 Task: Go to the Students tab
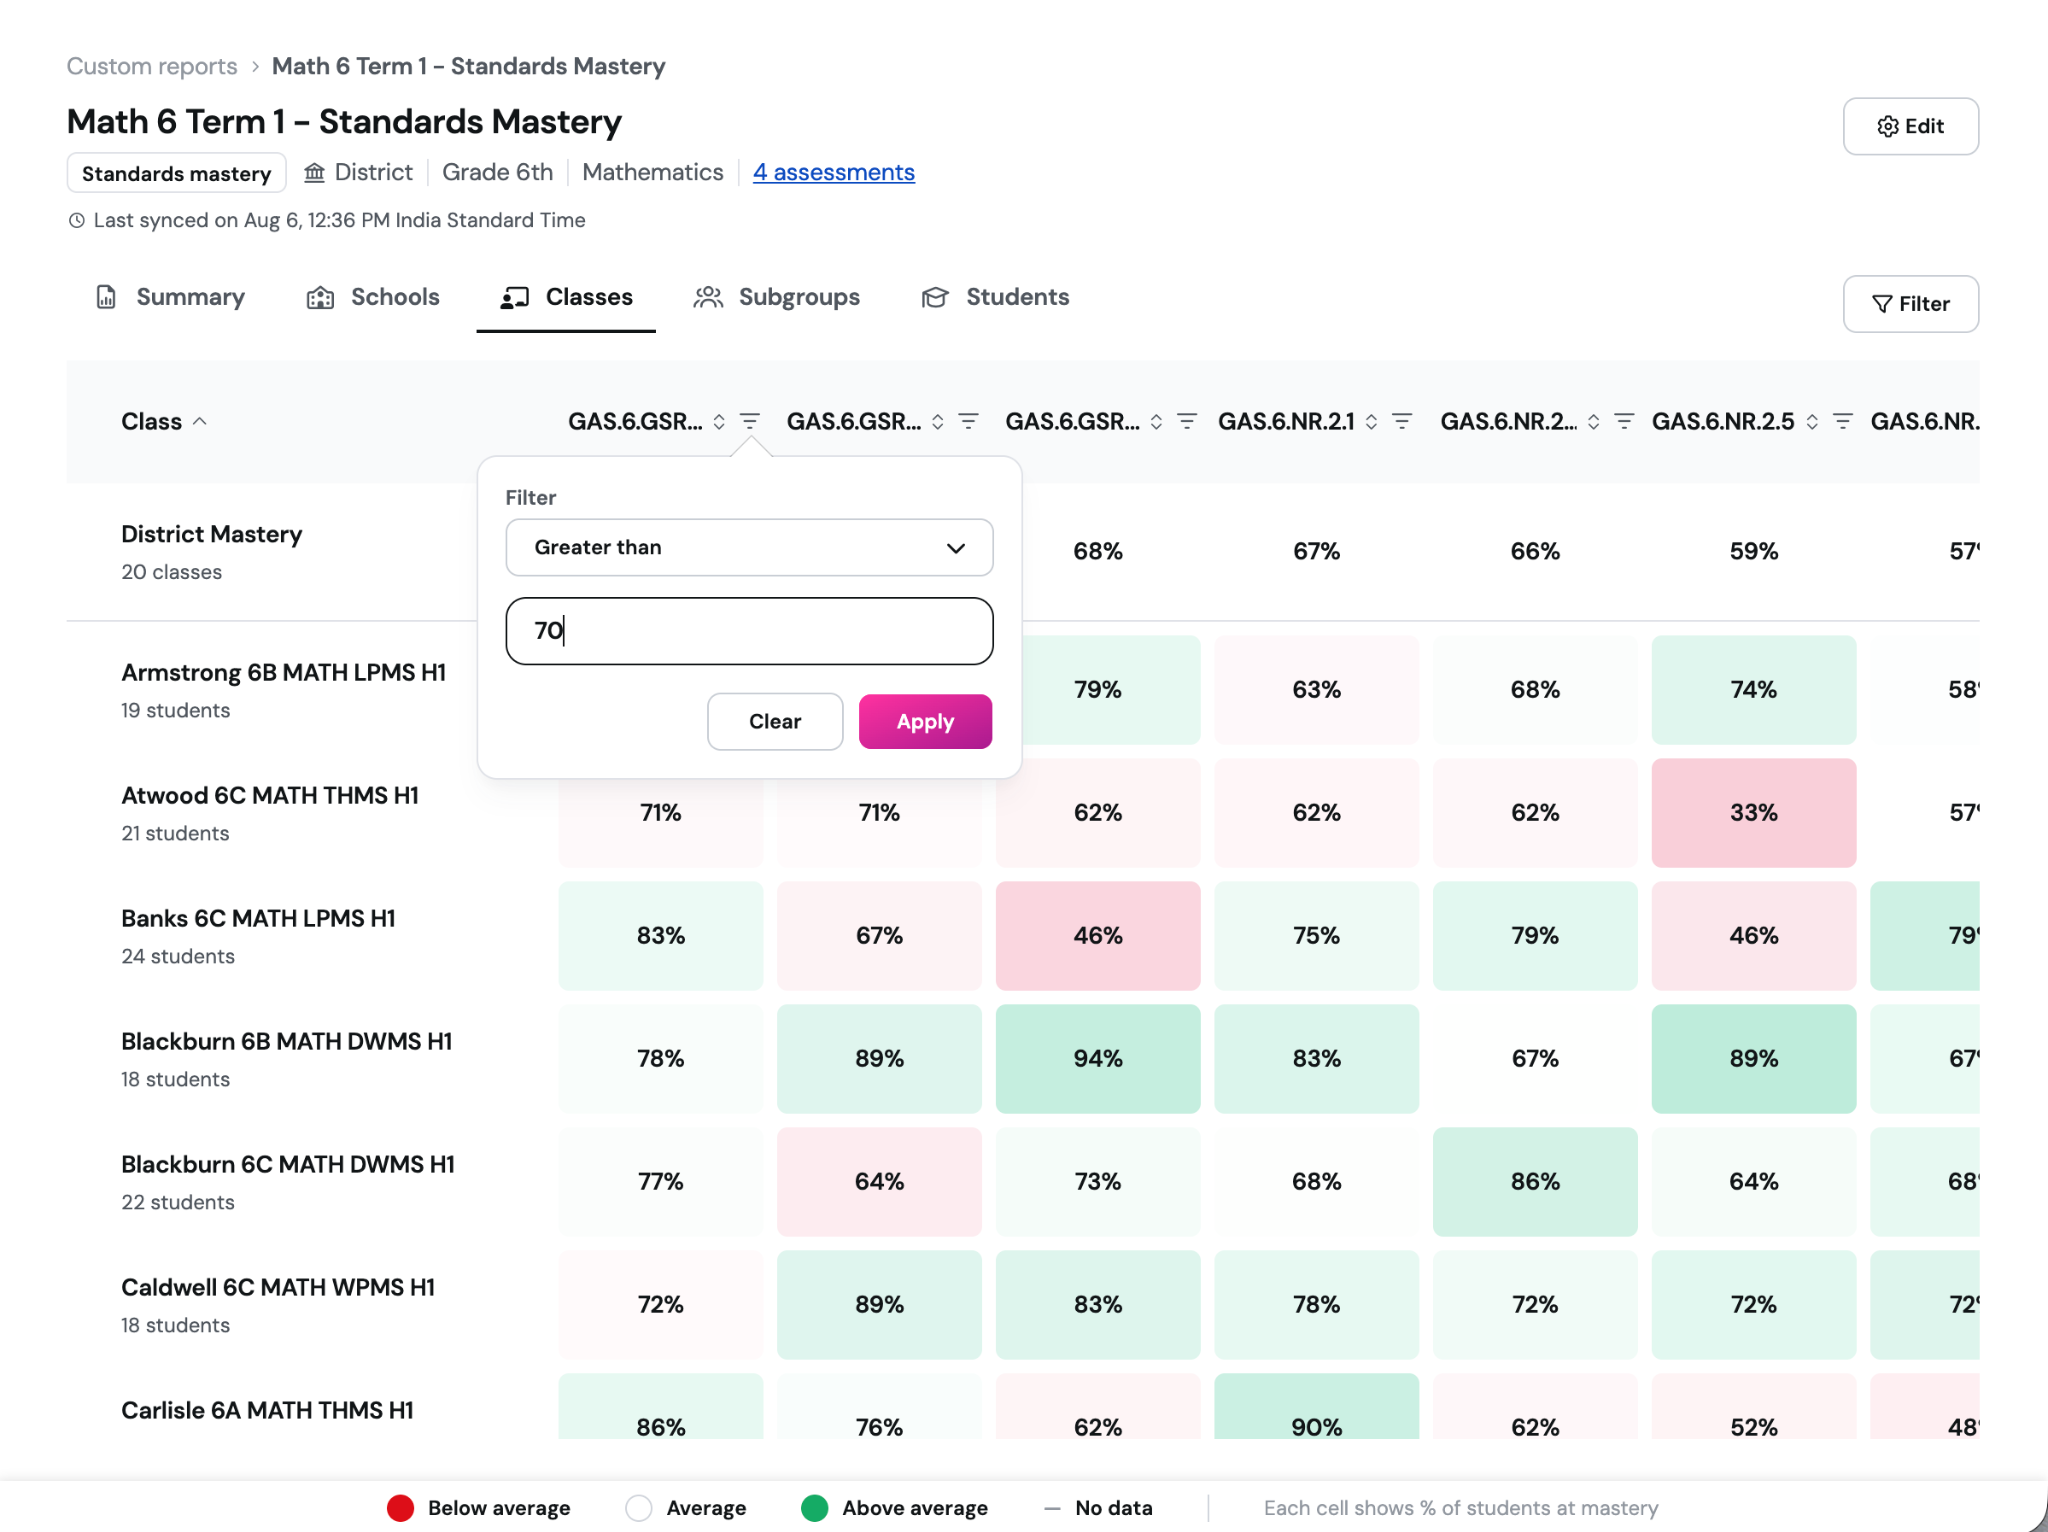point(995,297)
